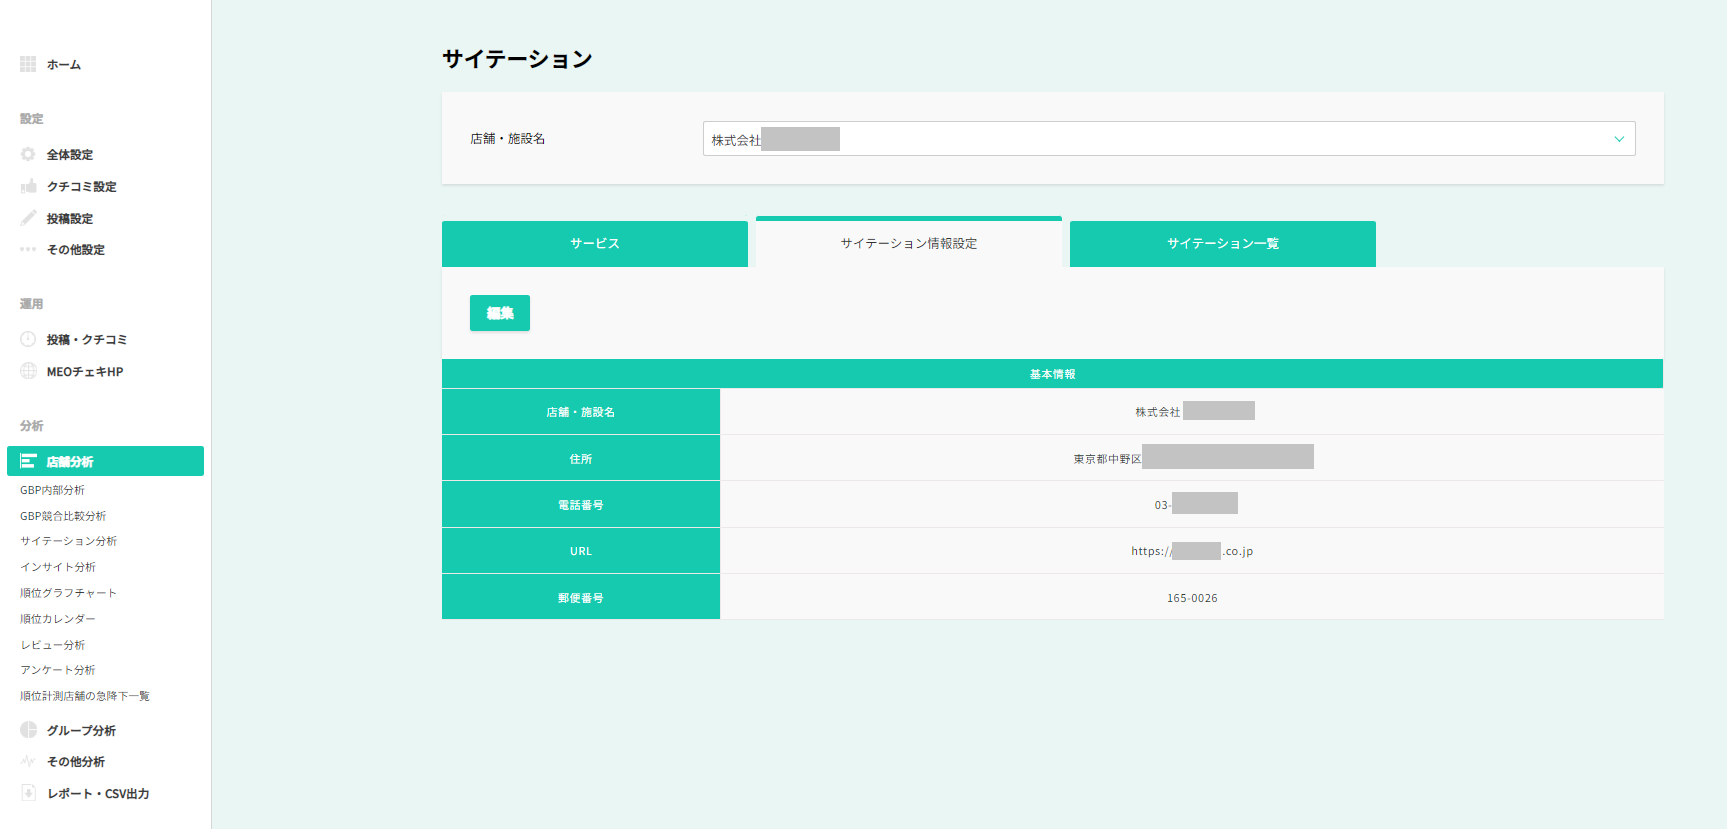
Task: Click the 店舗・施設名 selection field
Action: tap(1150, 139)
